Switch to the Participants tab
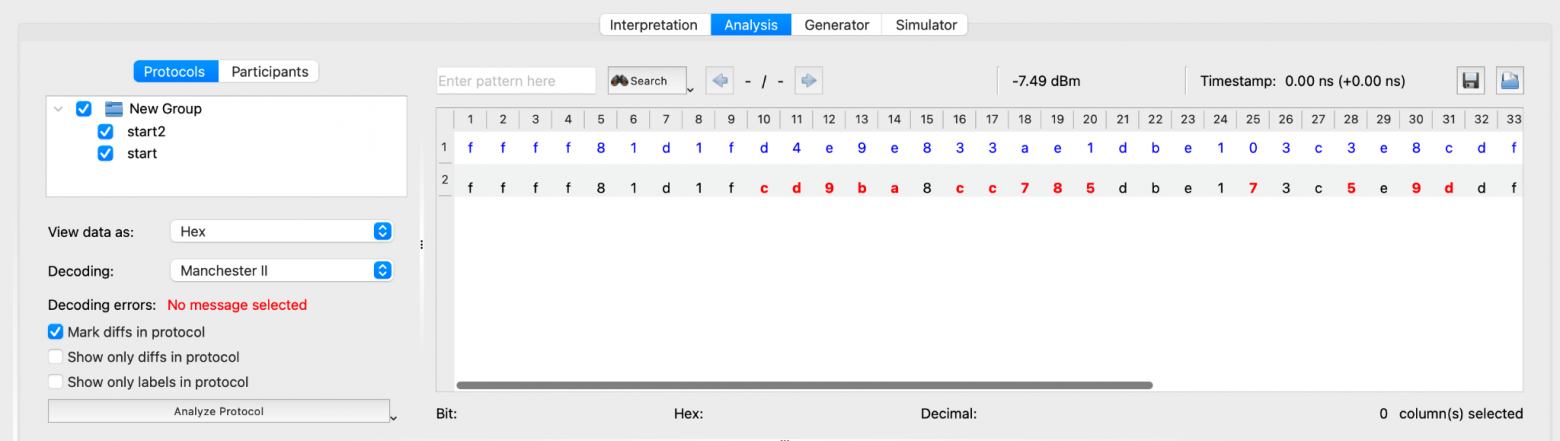Image resolution: width=1560 pixels, height=441 pixels. coord(268,72)
